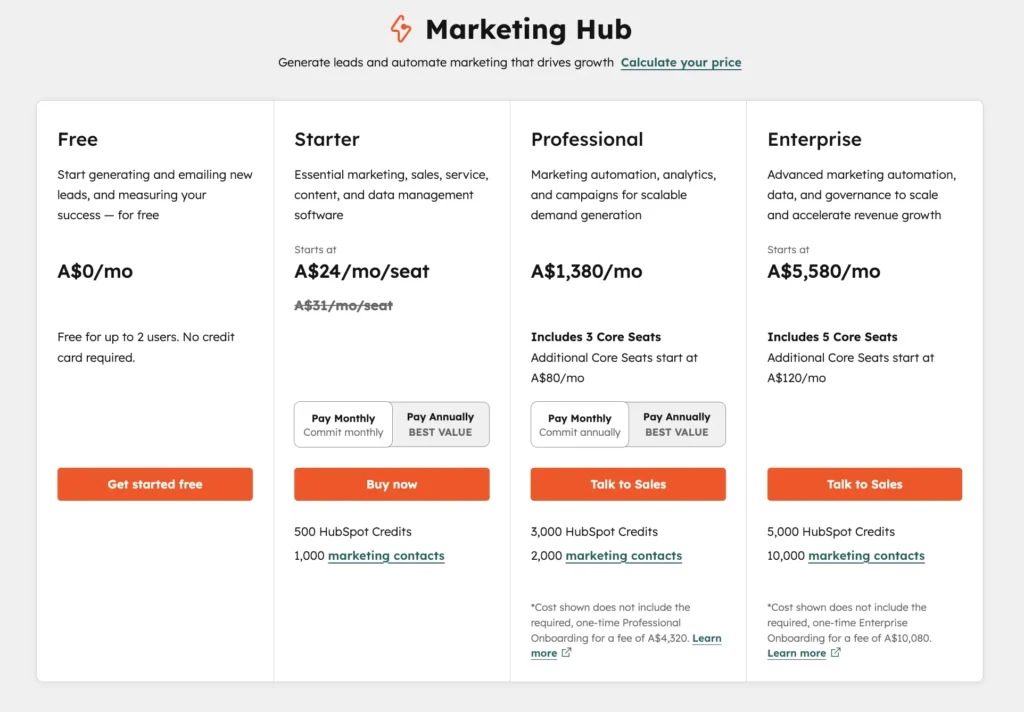Screen dimensions: 1024x712
Task: Click the Marketing Hub lightning bolt icon
Action: pyautogui.click(x=401, y=29)
